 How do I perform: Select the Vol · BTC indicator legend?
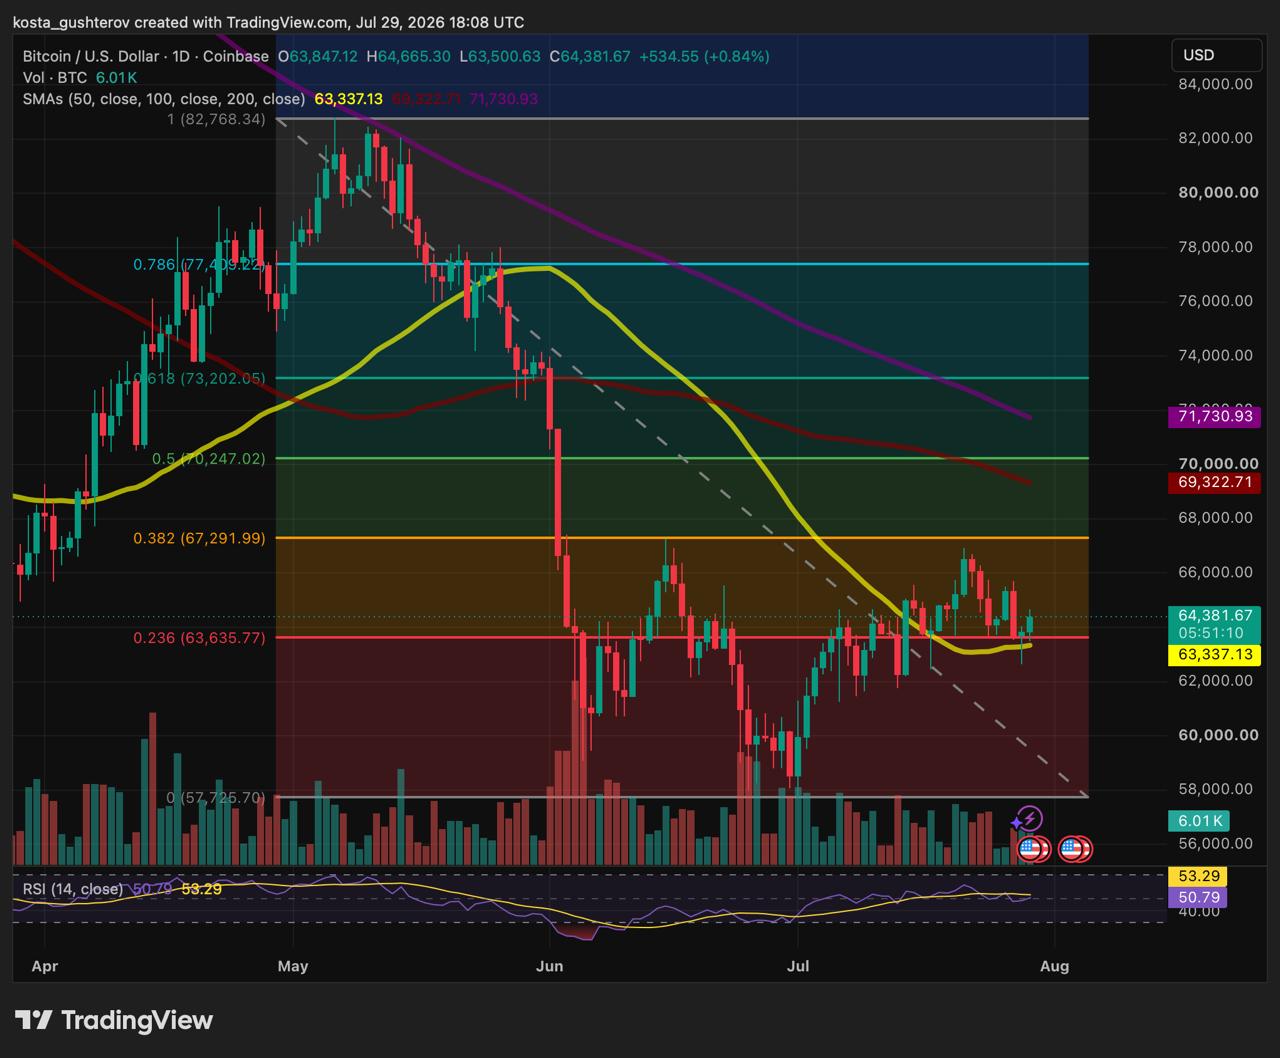click(x=56, y=78)
